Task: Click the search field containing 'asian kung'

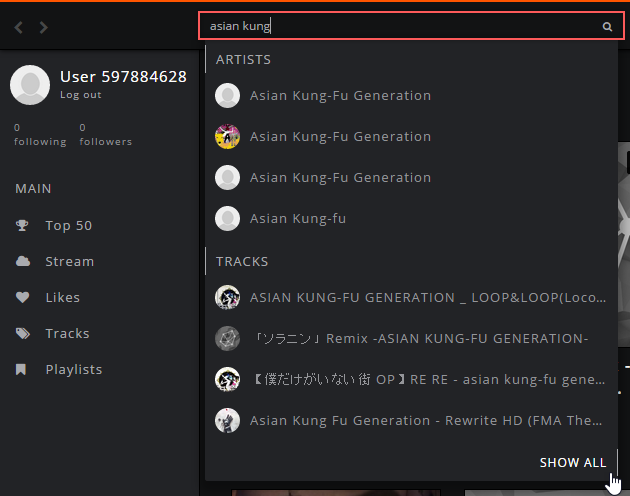Action: click(x=400, y=27)
